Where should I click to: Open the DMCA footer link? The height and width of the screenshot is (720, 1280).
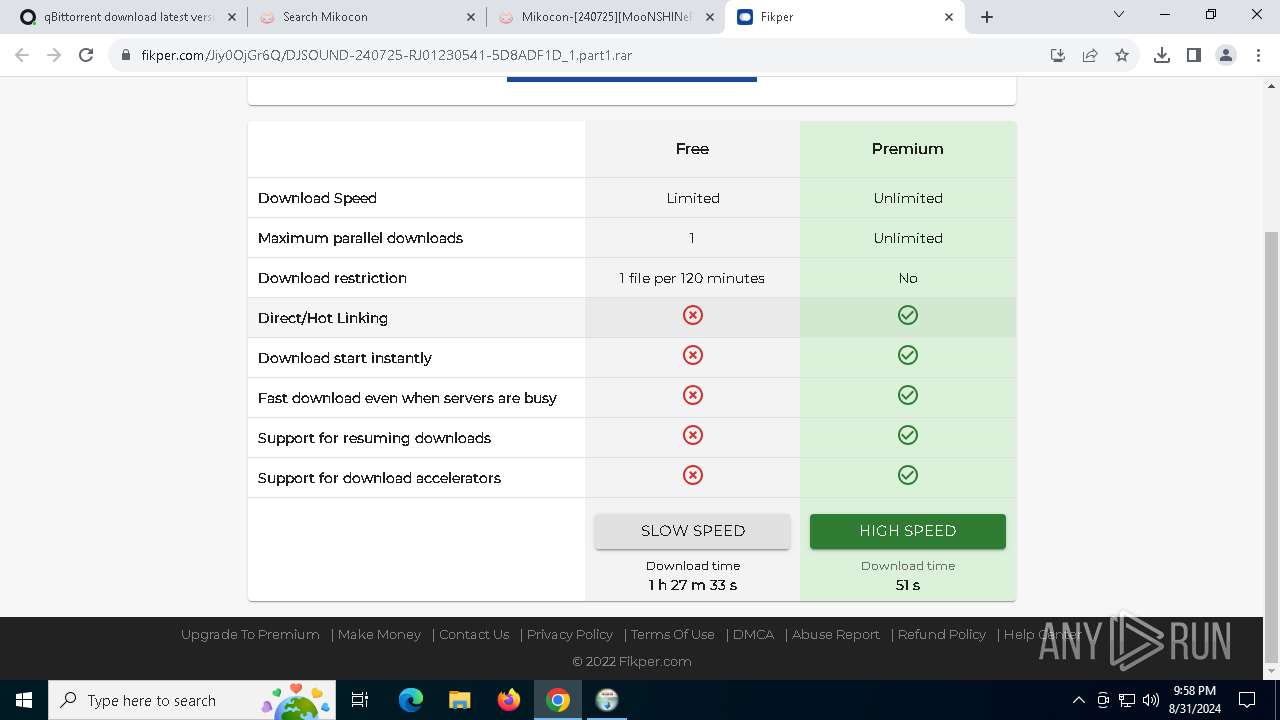point(753,634)
